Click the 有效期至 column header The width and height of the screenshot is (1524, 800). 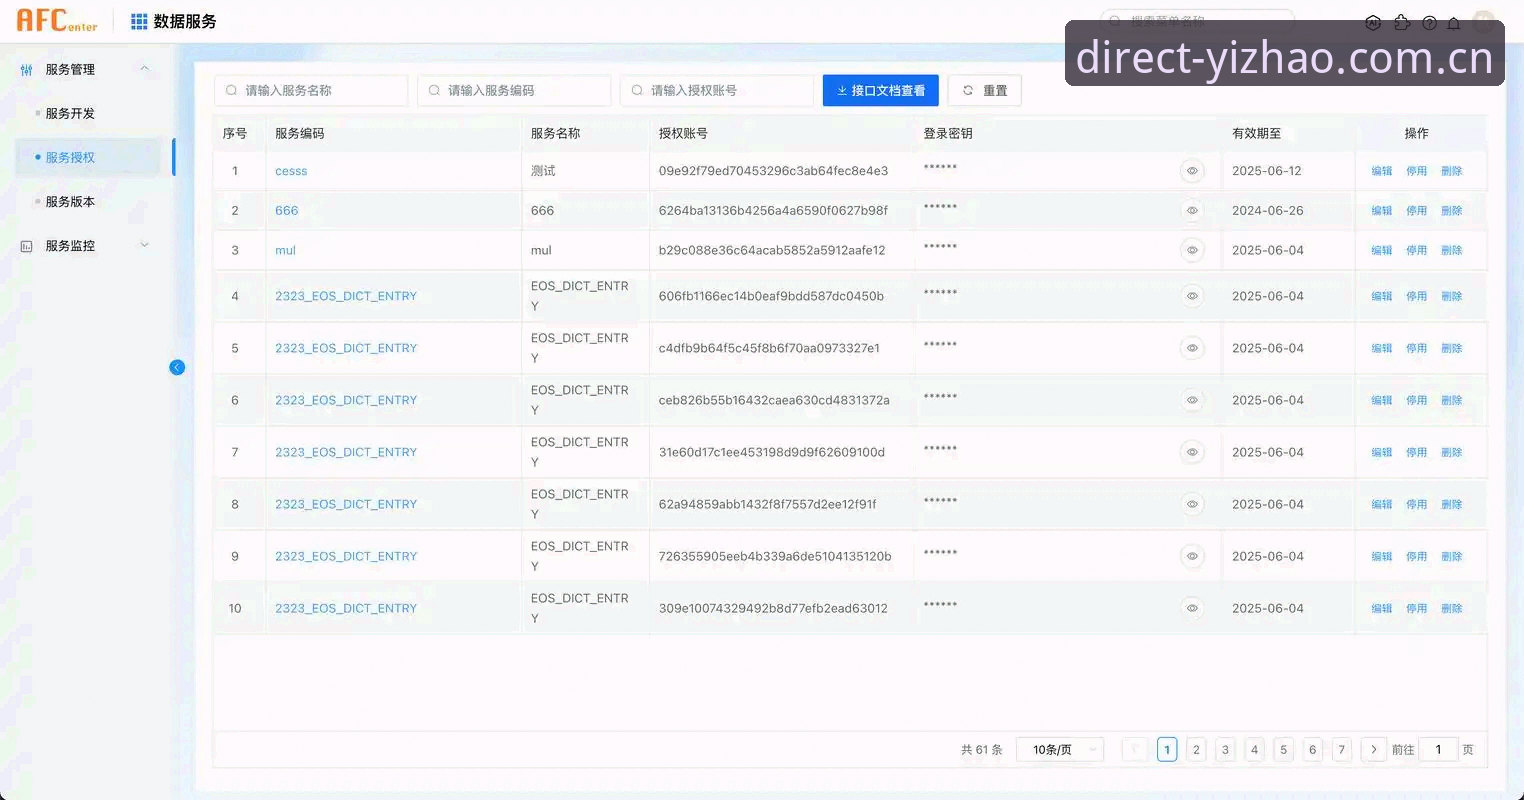[1256, 133]
